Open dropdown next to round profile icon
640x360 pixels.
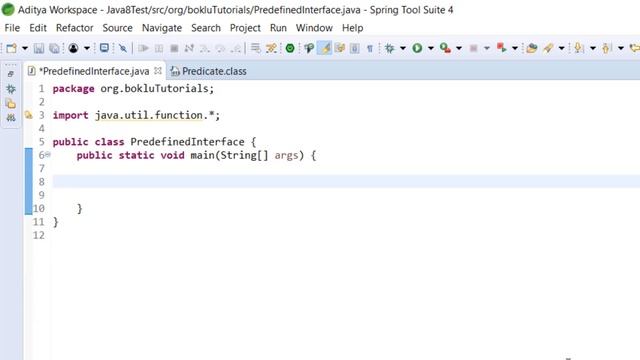pyautogui.click(x=87, y=48)
